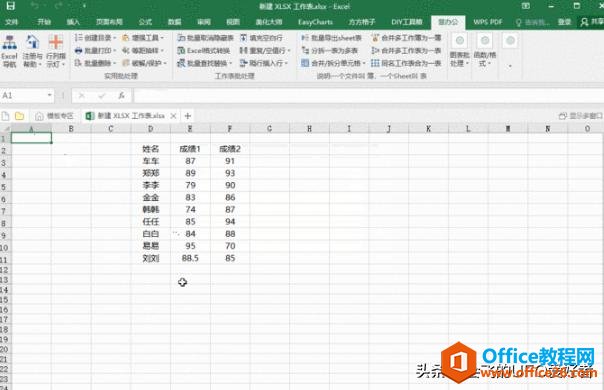Click 合并多工作簿为一簿 tool
Screen dimensions: 604x390
point(406,38)
